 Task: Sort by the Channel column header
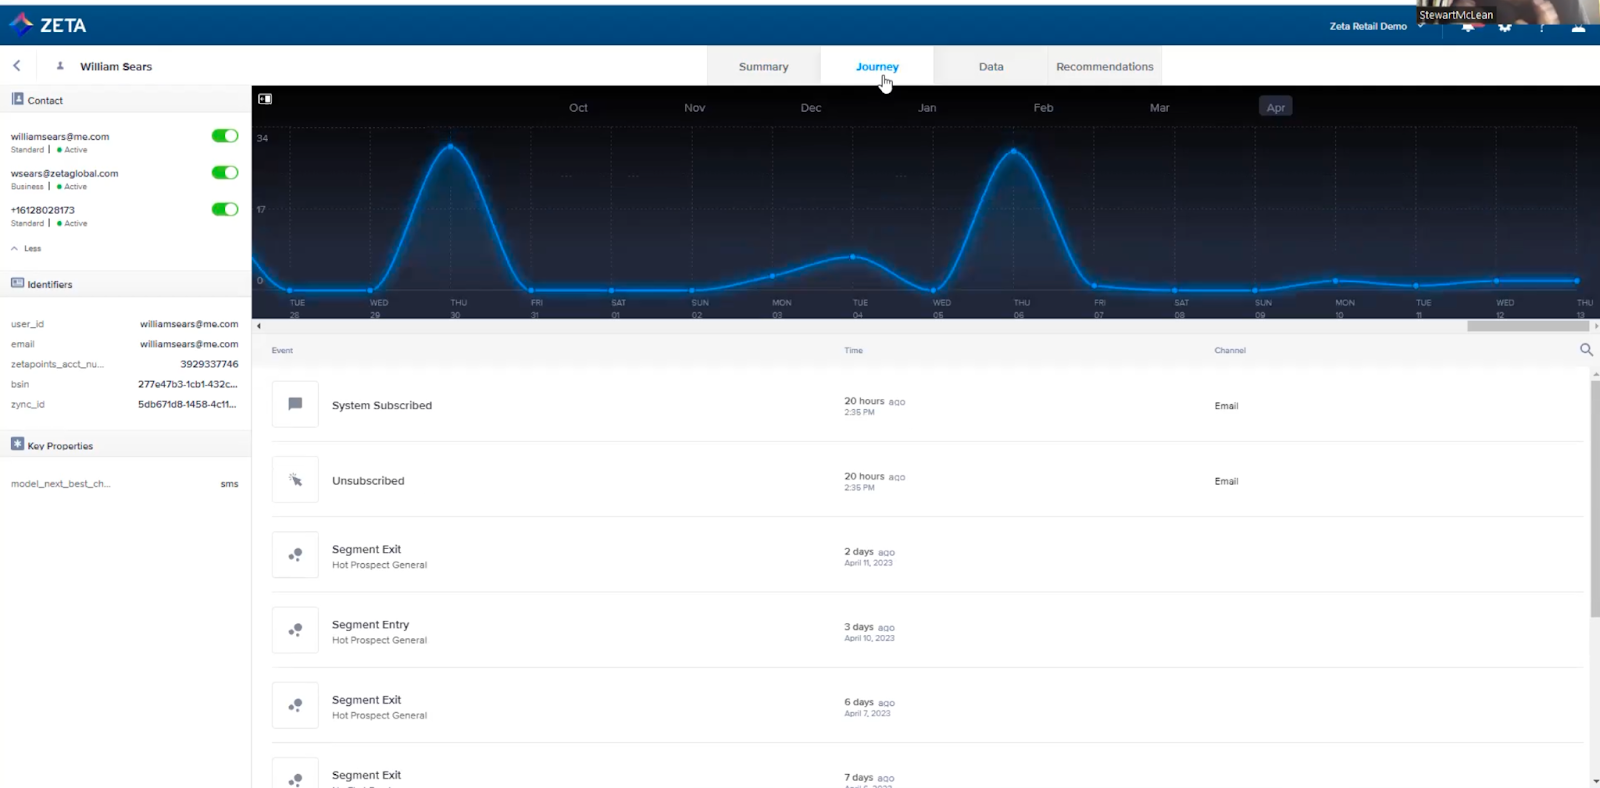1230,350
